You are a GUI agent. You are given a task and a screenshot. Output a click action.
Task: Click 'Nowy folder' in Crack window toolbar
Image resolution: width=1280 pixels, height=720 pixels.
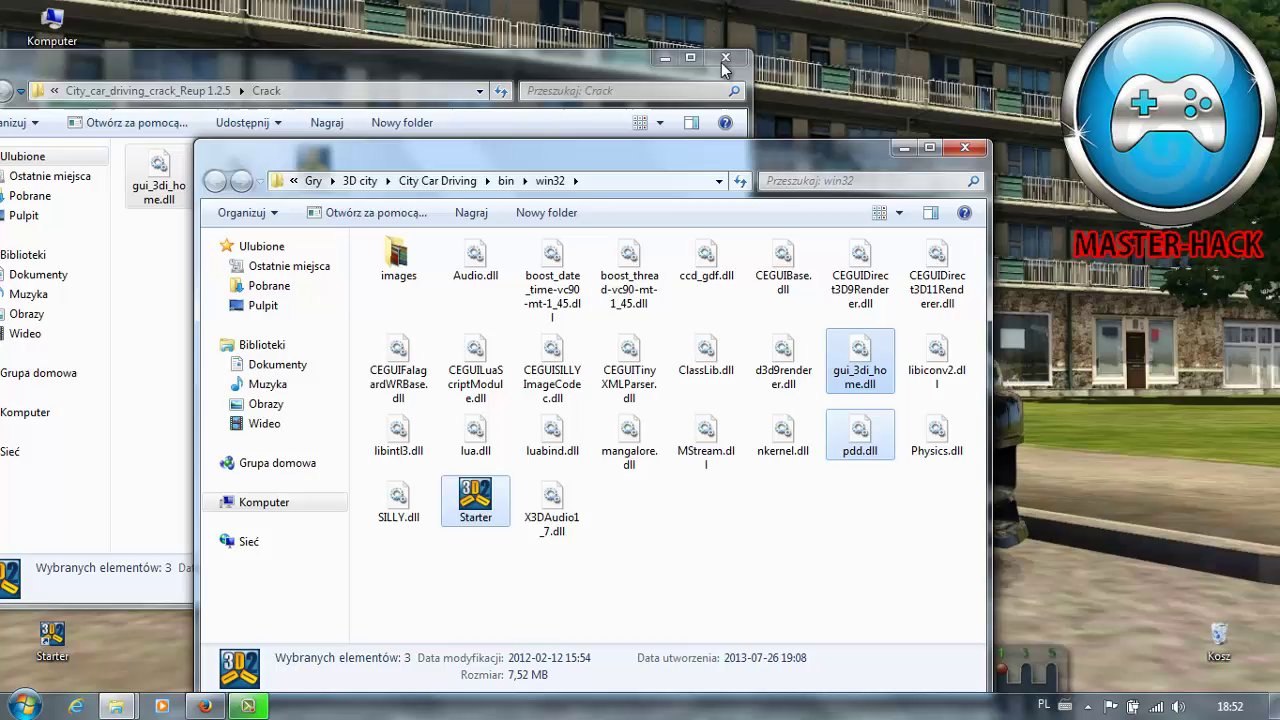click(402, 123)
